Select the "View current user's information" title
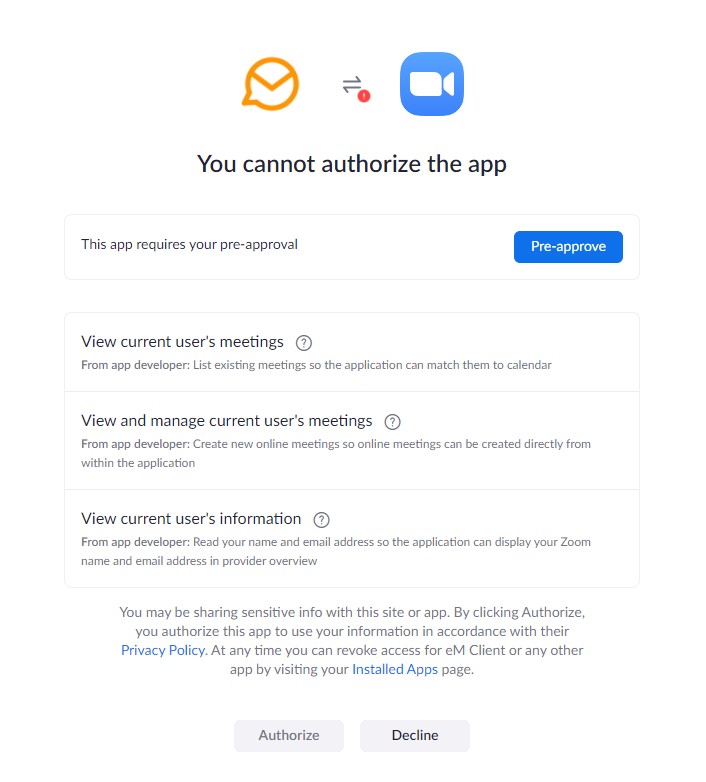Image resolution: width=706 pixels, height=782 pixels. point(191,519)
